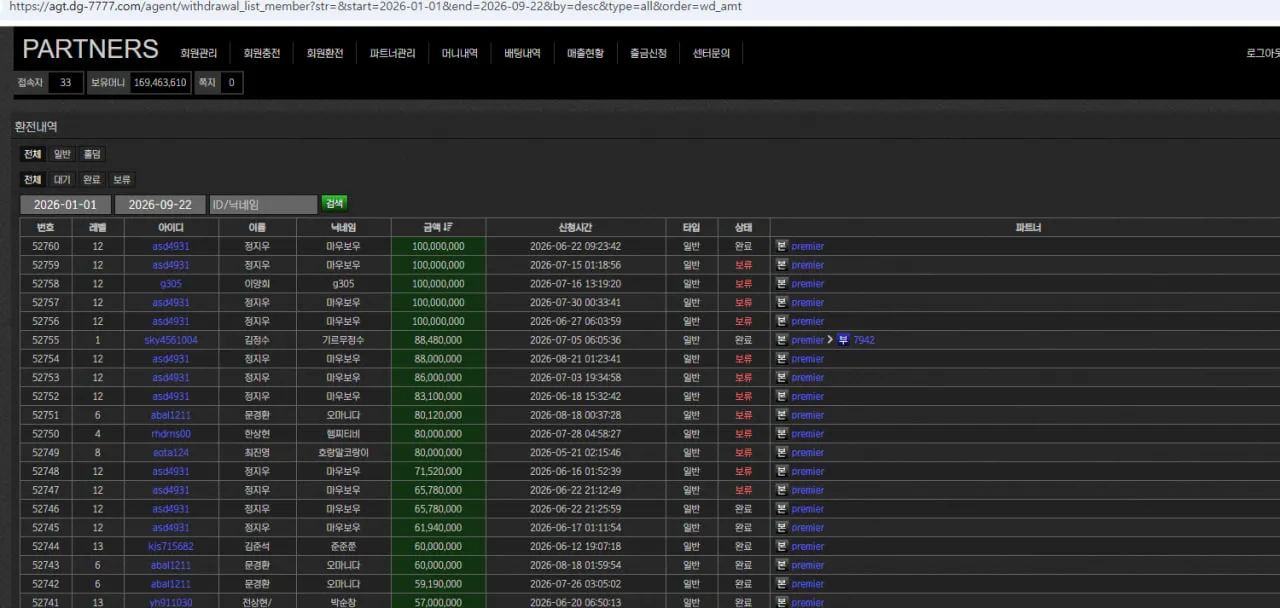Open the 센터문의 menu

711,54
